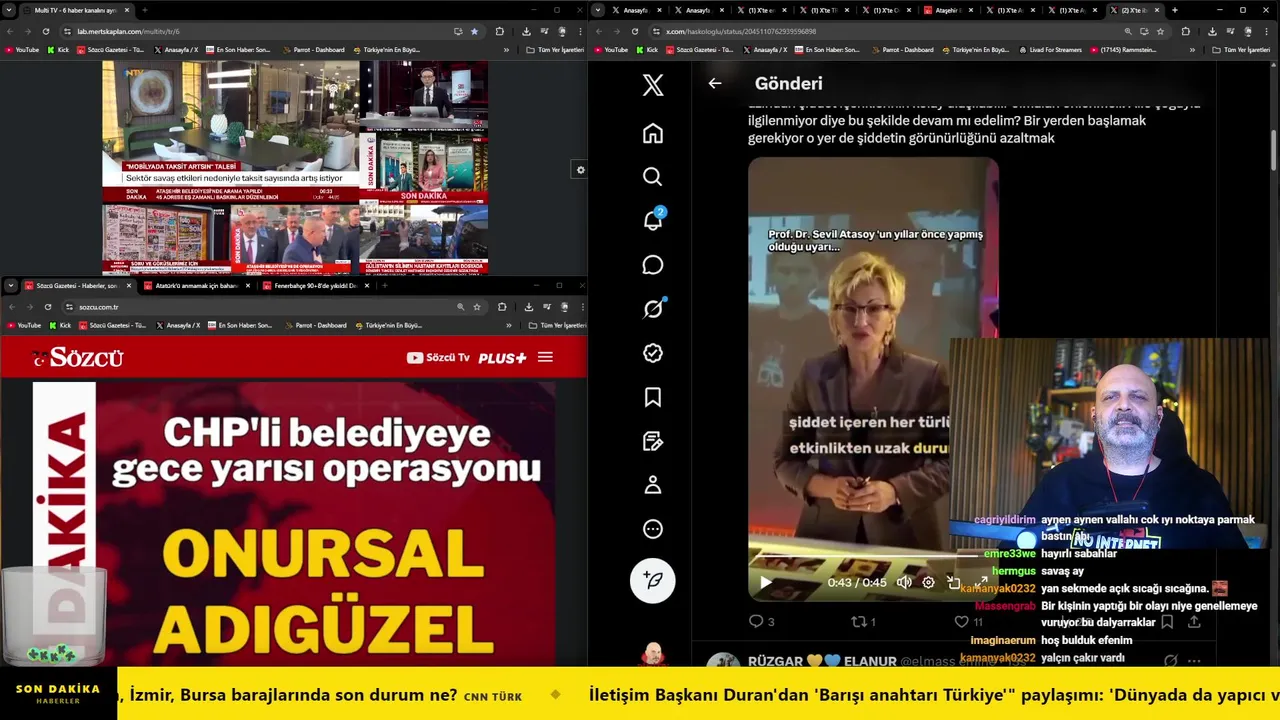Click the Sözcü PLUS+ button

[502, 357]
